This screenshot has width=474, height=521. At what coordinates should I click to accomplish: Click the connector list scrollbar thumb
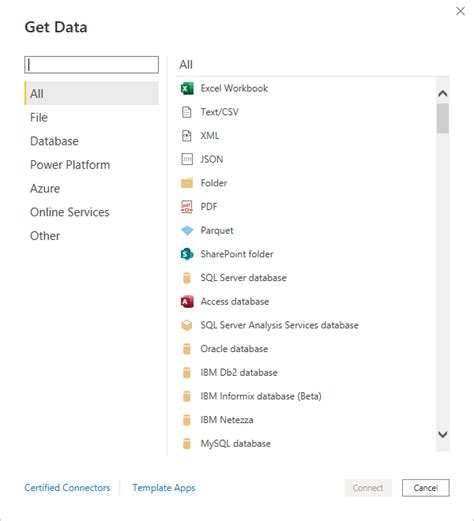(443, 118)
